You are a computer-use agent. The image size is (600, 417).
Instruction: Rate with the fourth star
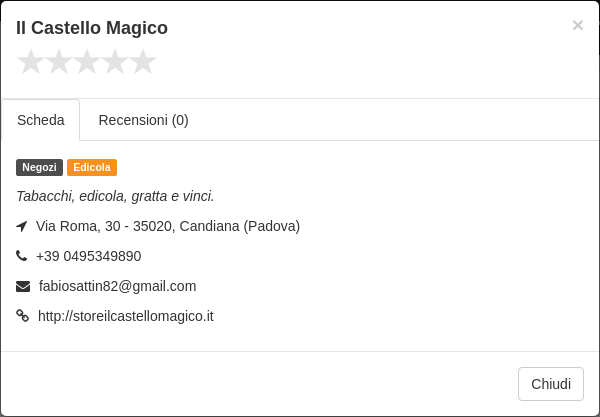115,62
